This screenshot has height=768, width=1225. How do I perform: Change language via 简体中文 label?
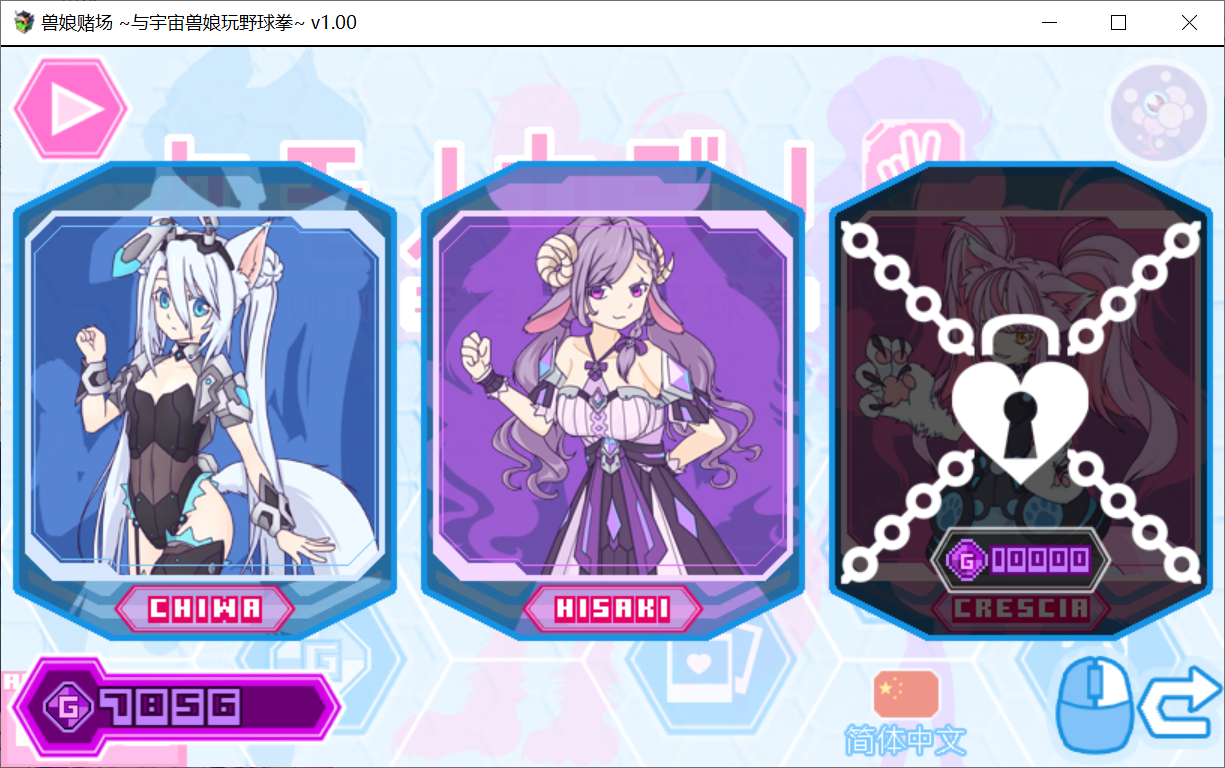pyautogui.click(x=906, y=741)
